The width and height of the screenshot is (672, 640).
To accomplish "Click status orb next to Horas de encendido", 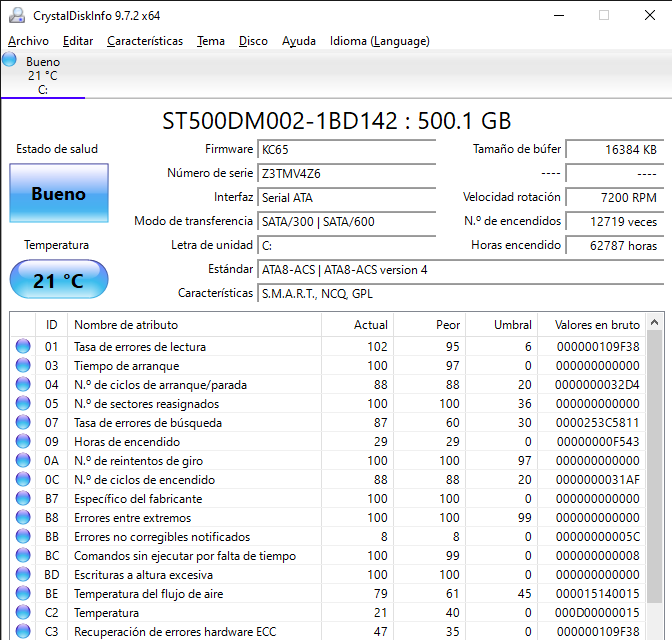I will pyautogui.click(x=23, y=442).
